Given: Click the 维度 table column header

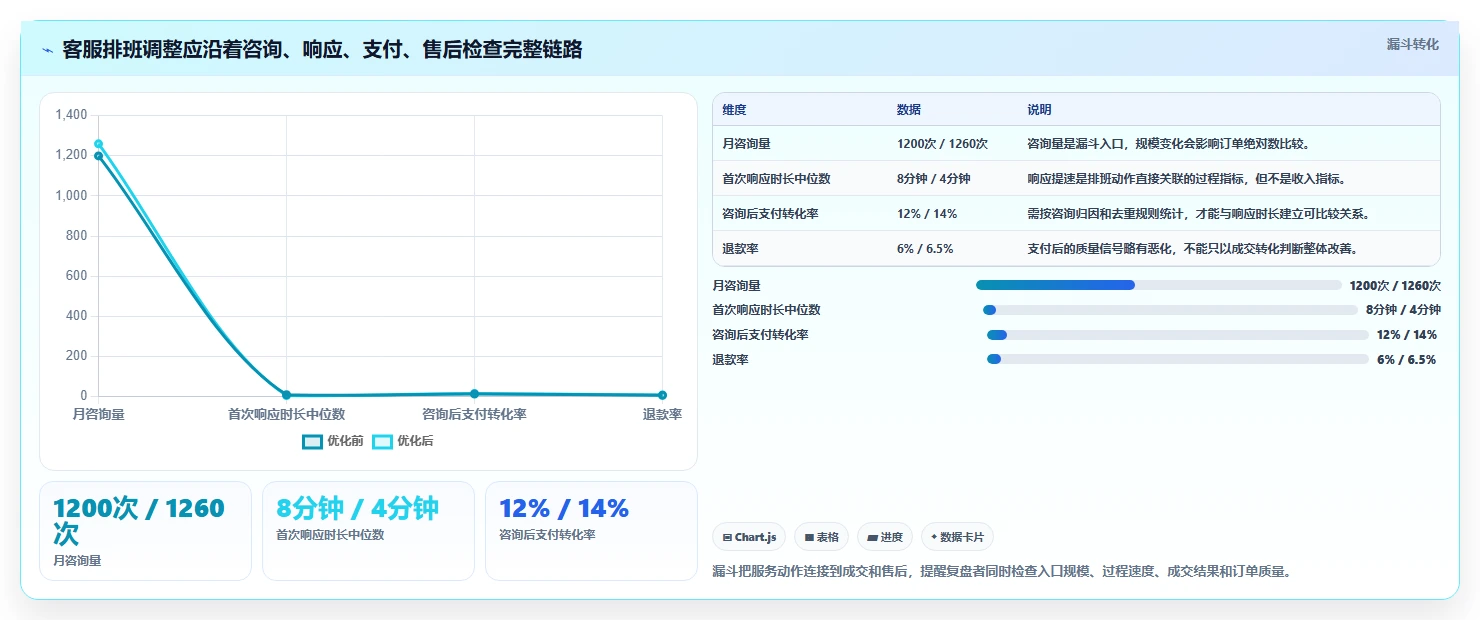Looking at the screenshot, I should (734, 110).
